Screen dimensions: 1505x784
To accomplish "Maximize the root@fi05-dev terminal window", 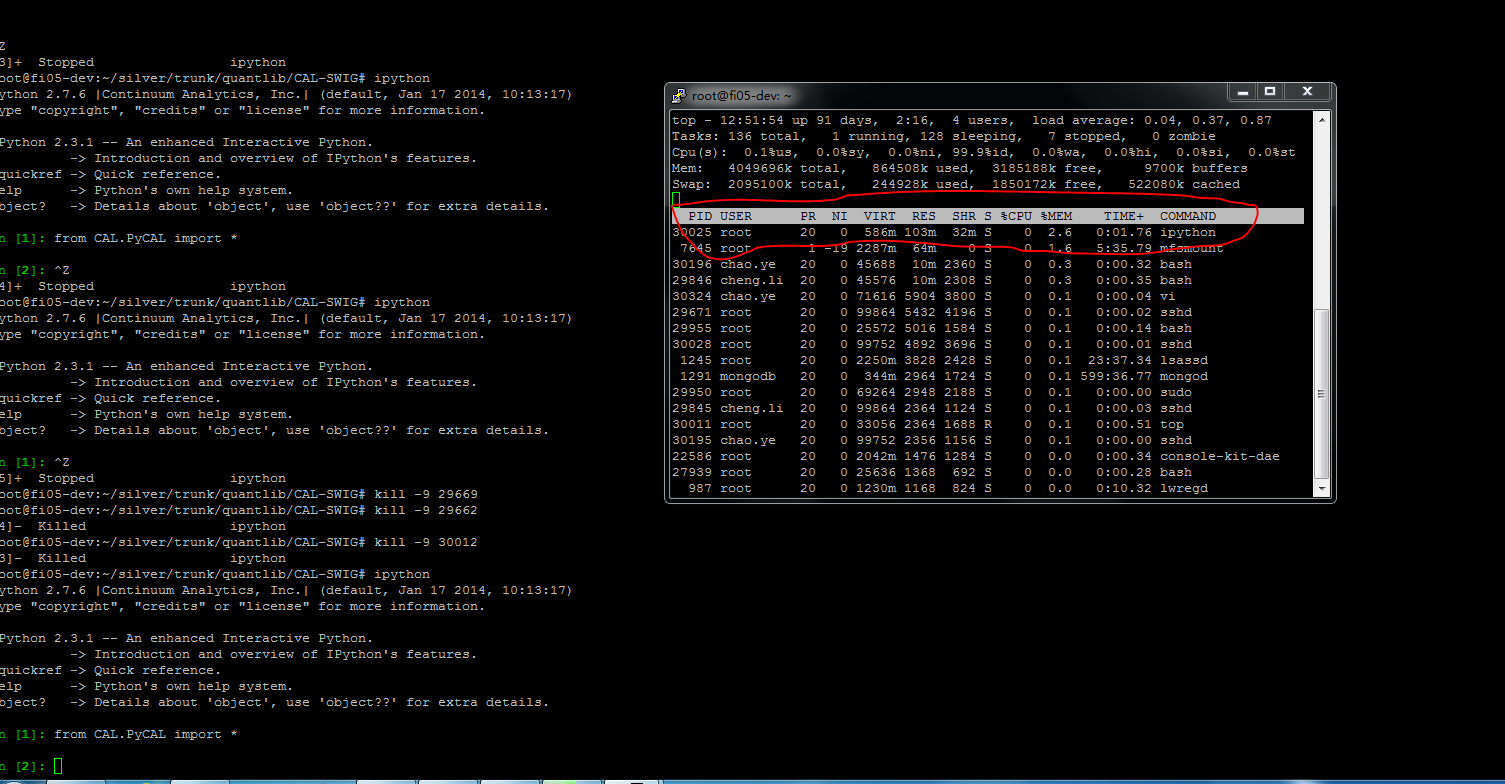I will (x=1270, y=92).
